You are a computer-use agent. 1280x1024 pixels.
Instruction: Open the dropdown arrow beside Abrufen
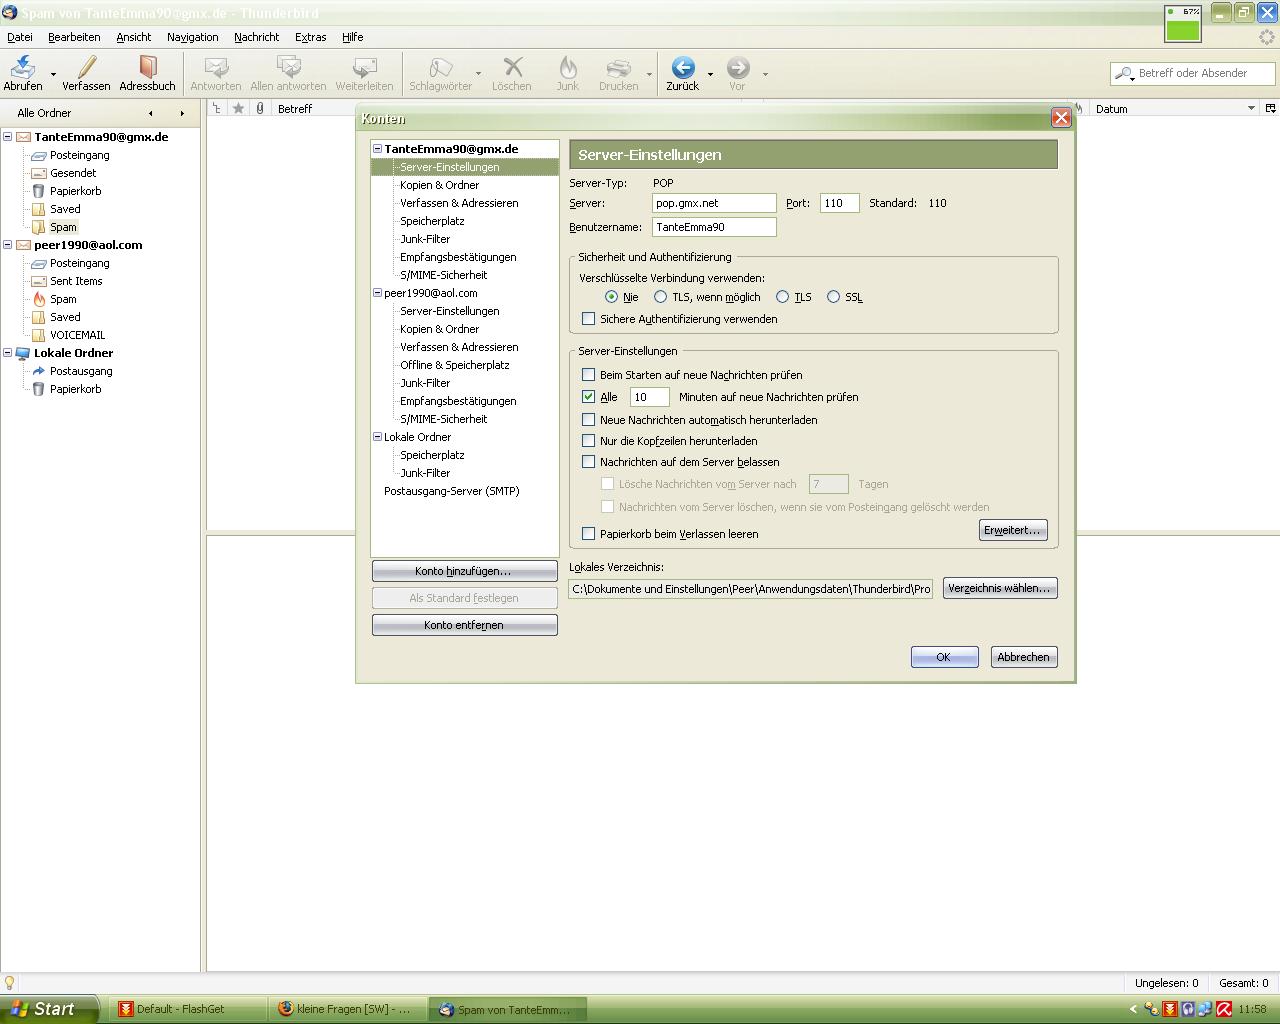click(x=53, y=74)
